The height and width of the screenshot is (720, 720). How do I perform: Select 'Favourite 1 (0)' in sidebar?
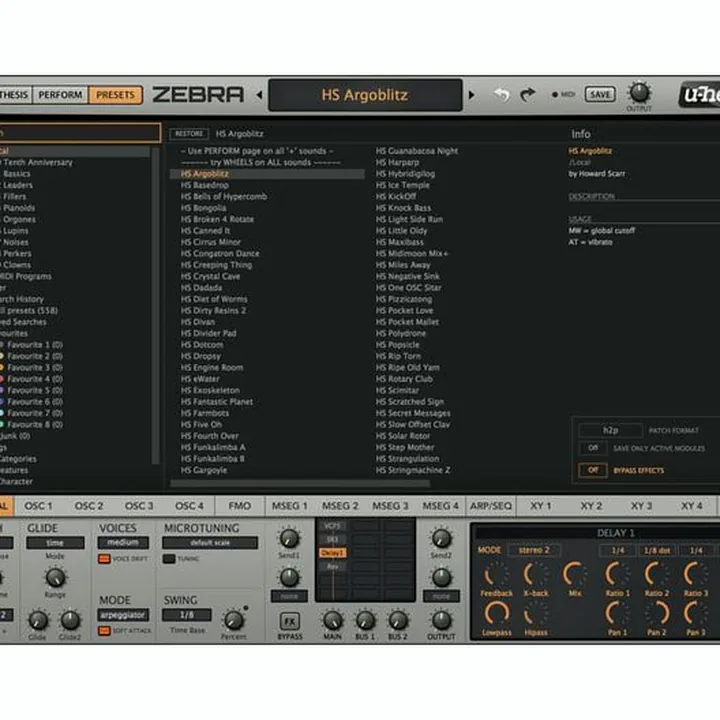click(x=35, y=345)
